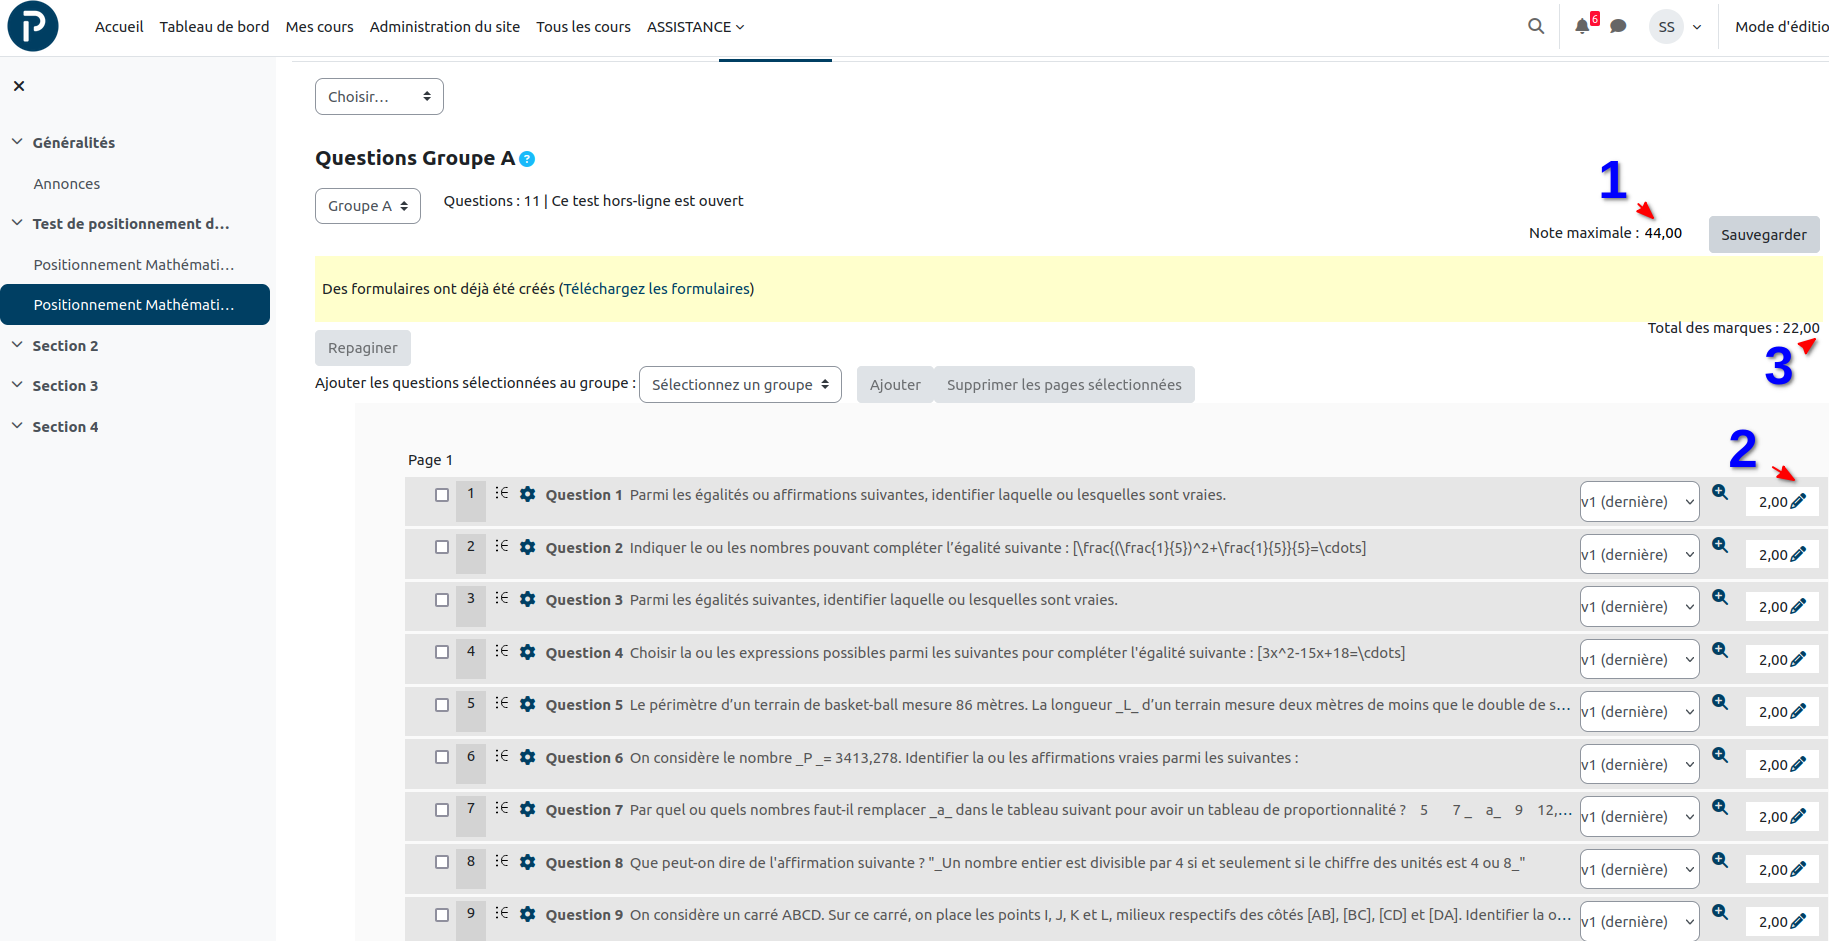Edit the mark pencil for Question 2
This screenshot has width=1829, height=941.
coord(1798,554)
